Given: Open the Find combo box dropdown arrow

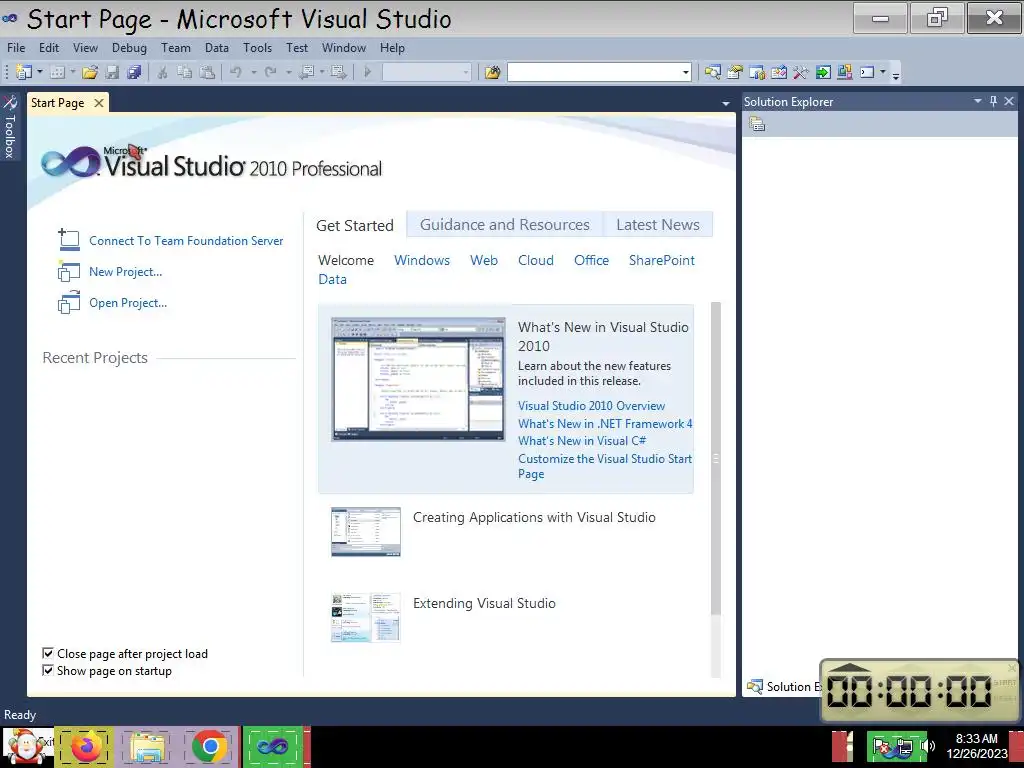Looking at the screenshot, I should point(685,72).
